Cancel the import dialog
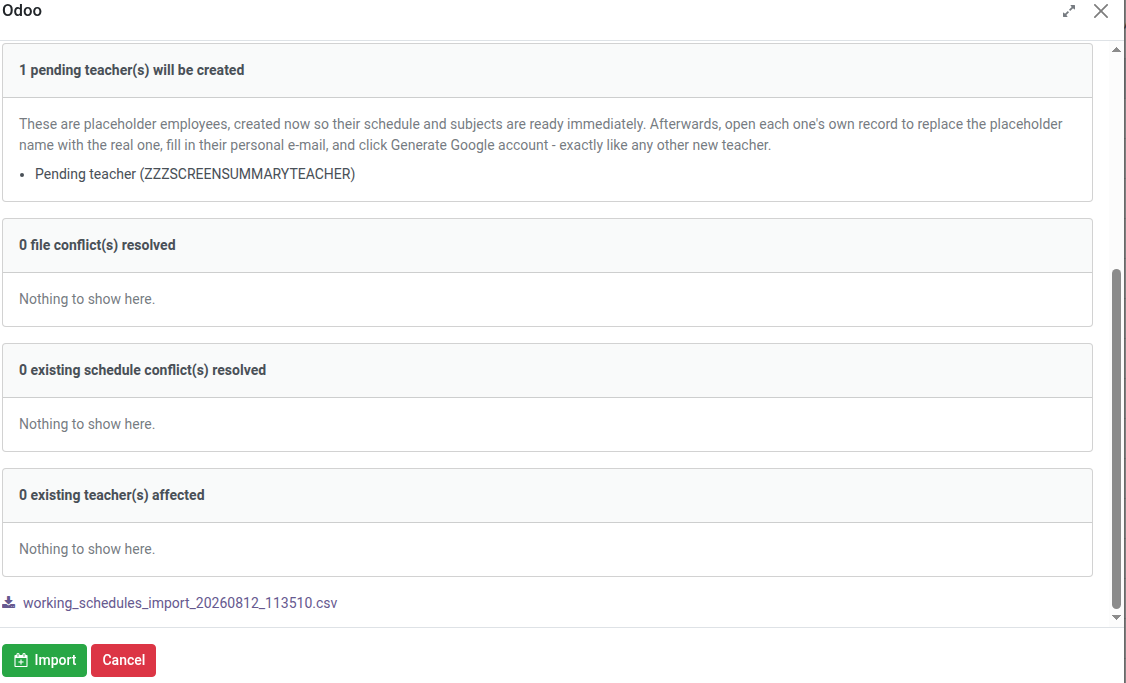This screenshot has height=683, width=1126. tap(124, 660)
